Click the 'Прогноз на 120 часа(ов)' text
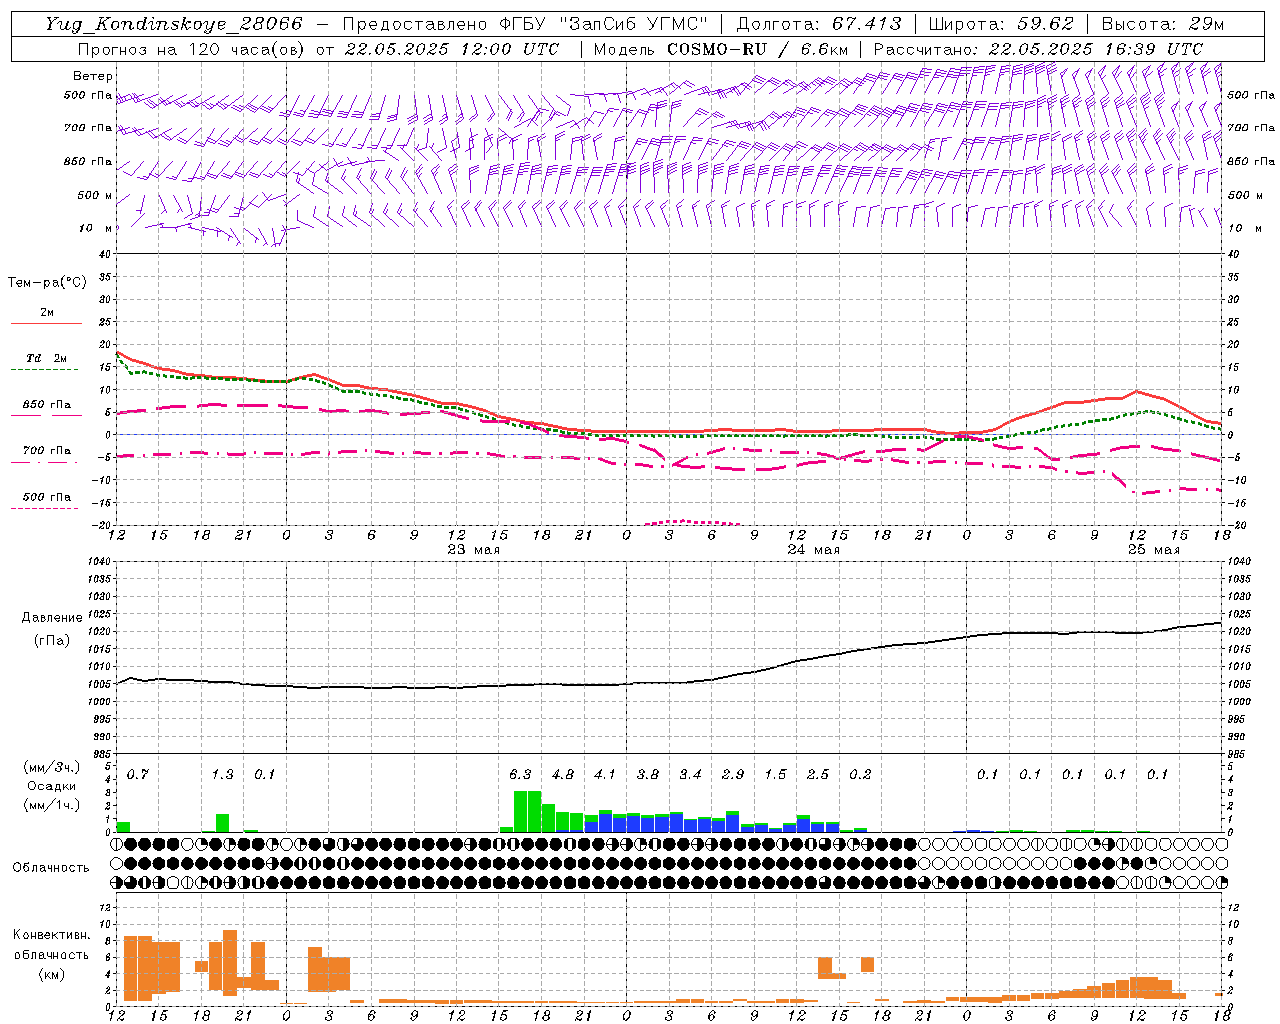Screen dimensions: 1280x1024 click(x=192, y=49)
